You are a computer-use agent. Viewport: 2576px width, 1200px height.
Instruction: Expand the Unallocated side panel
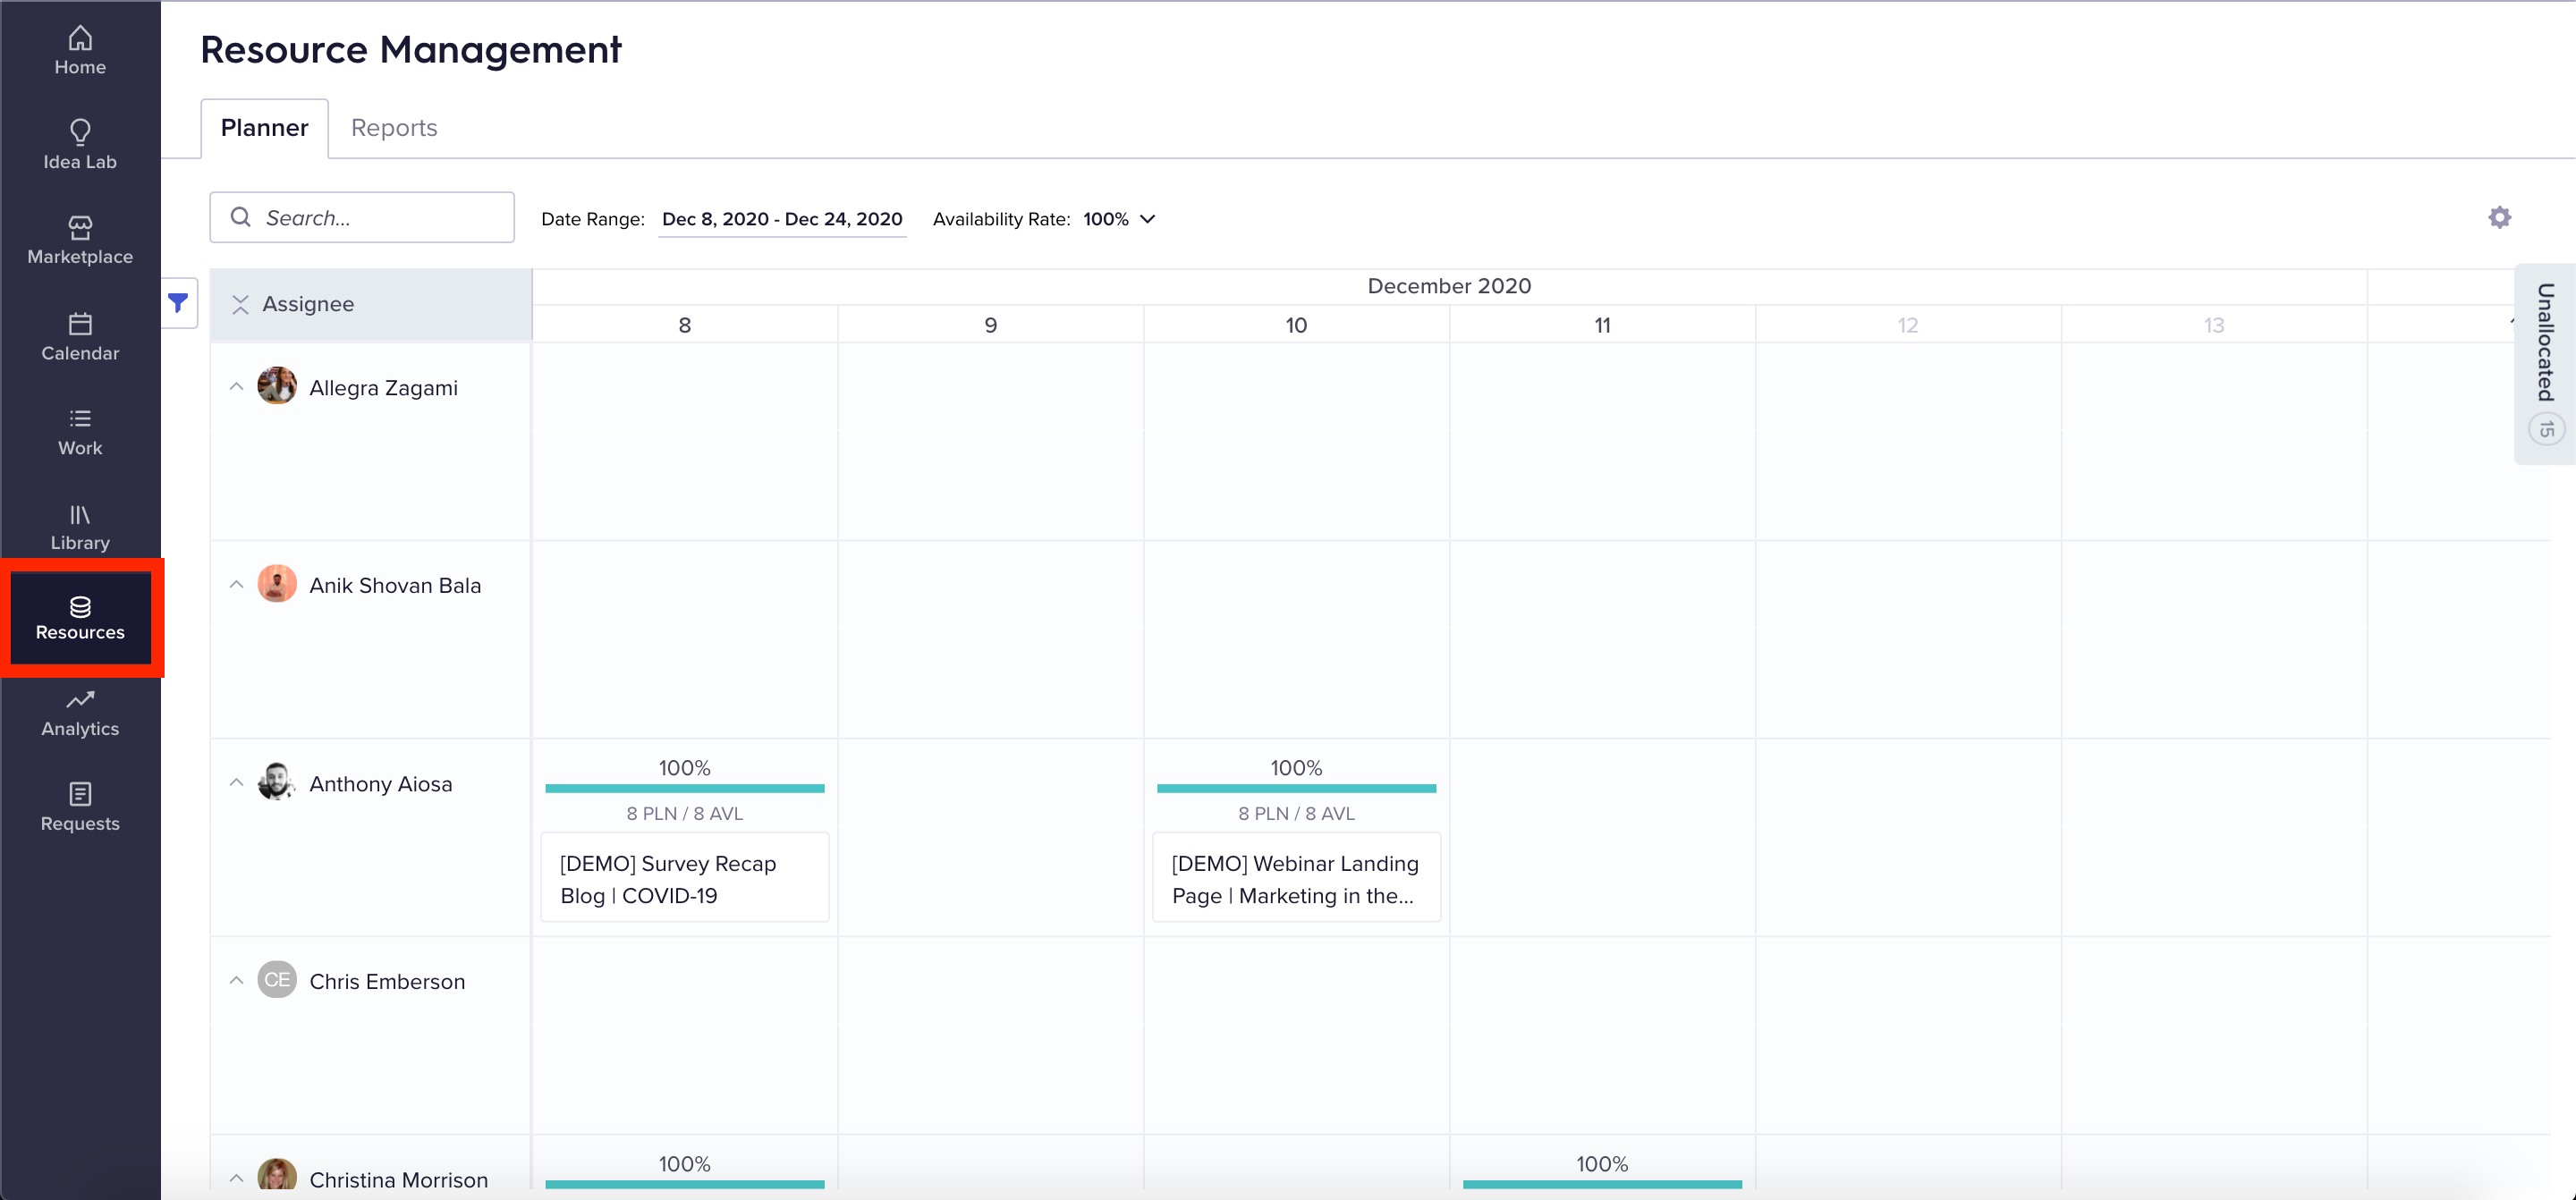tap(2545, 364)
